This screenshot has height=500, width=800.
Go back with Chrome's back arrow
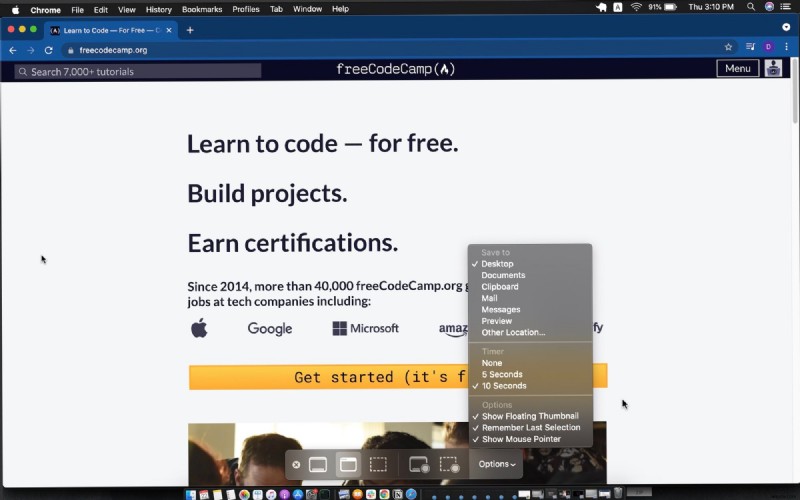[x=13, y=50]
